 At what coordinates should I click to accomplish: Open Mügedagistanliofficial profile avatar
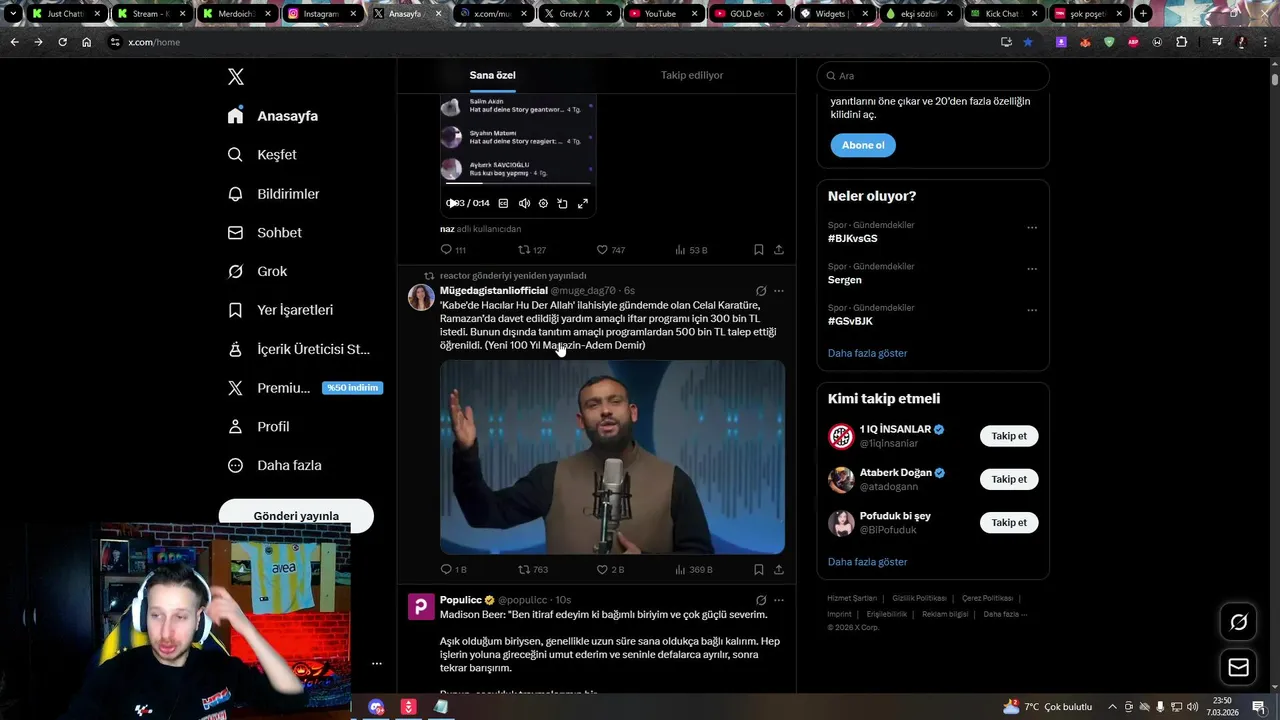point(421,298)
